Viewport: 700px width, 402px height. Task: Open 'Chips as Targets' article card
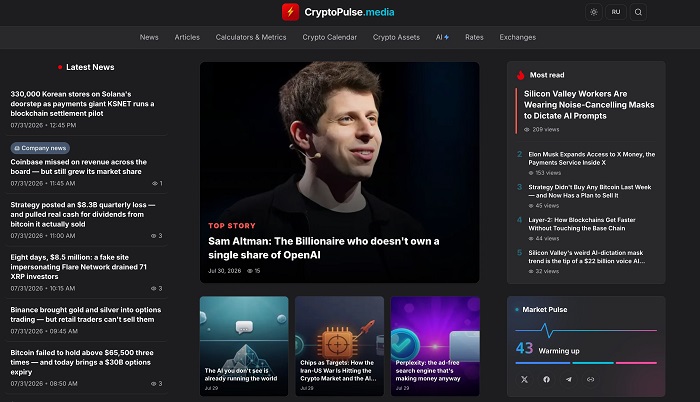pos(339,346)
